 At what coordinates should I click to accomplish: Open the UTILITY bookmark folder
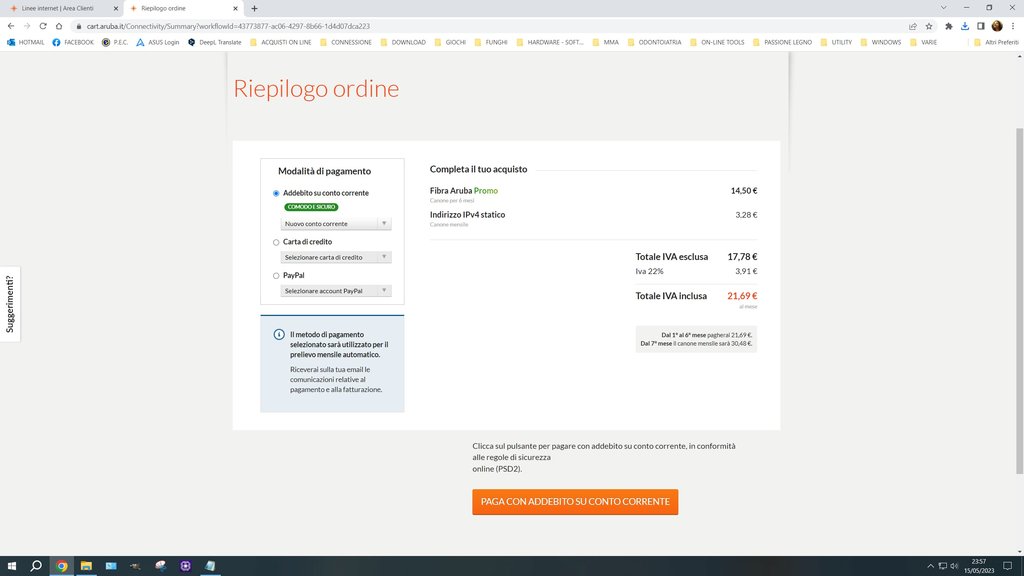[836, 42]
